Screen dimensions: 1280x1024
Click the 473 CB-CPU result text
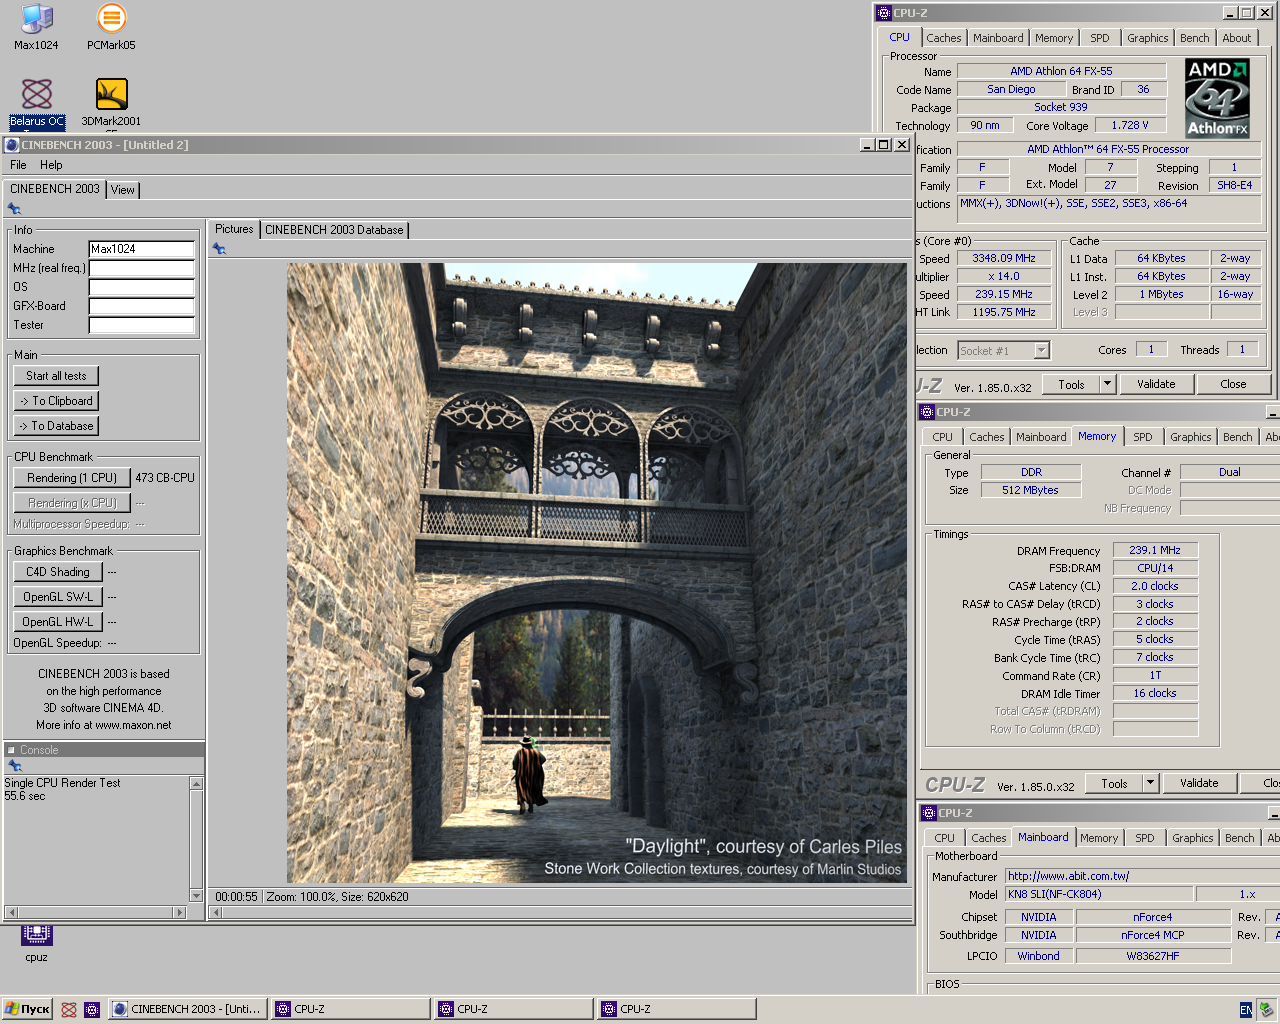pyautogui.click(x=165, y=478)
